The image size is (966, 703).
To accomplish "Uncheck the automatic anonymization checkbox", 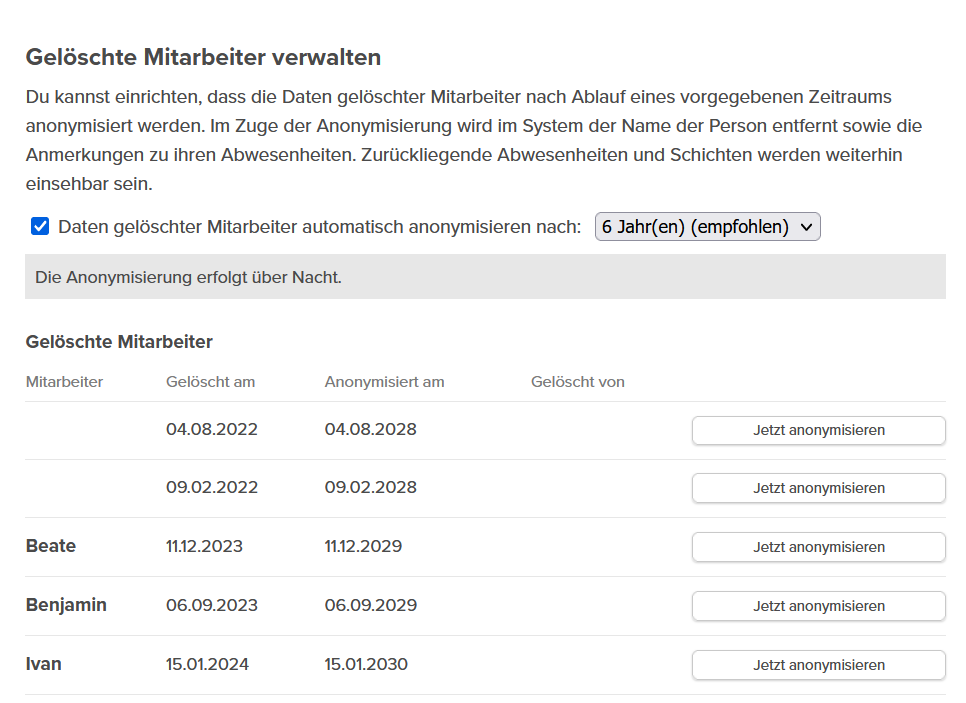I will click(40, 227).
